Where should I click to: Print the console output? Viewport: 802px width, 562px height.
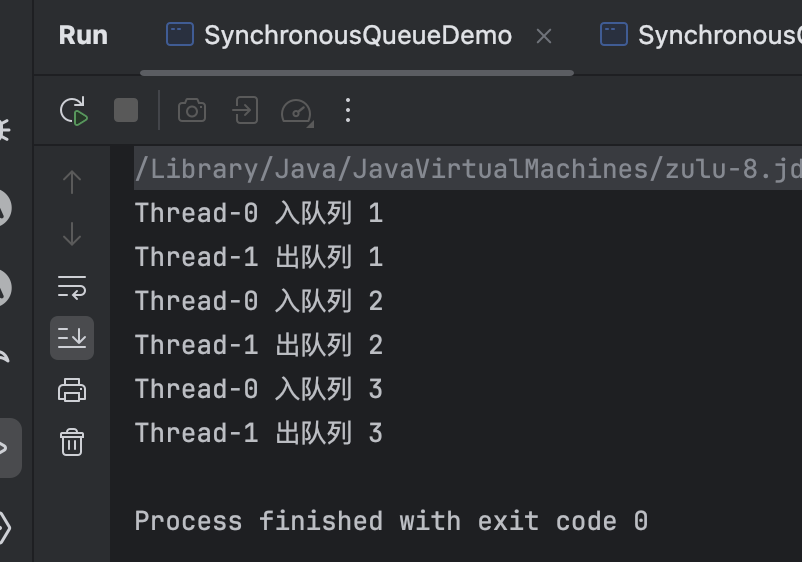(x=72, y=390)
